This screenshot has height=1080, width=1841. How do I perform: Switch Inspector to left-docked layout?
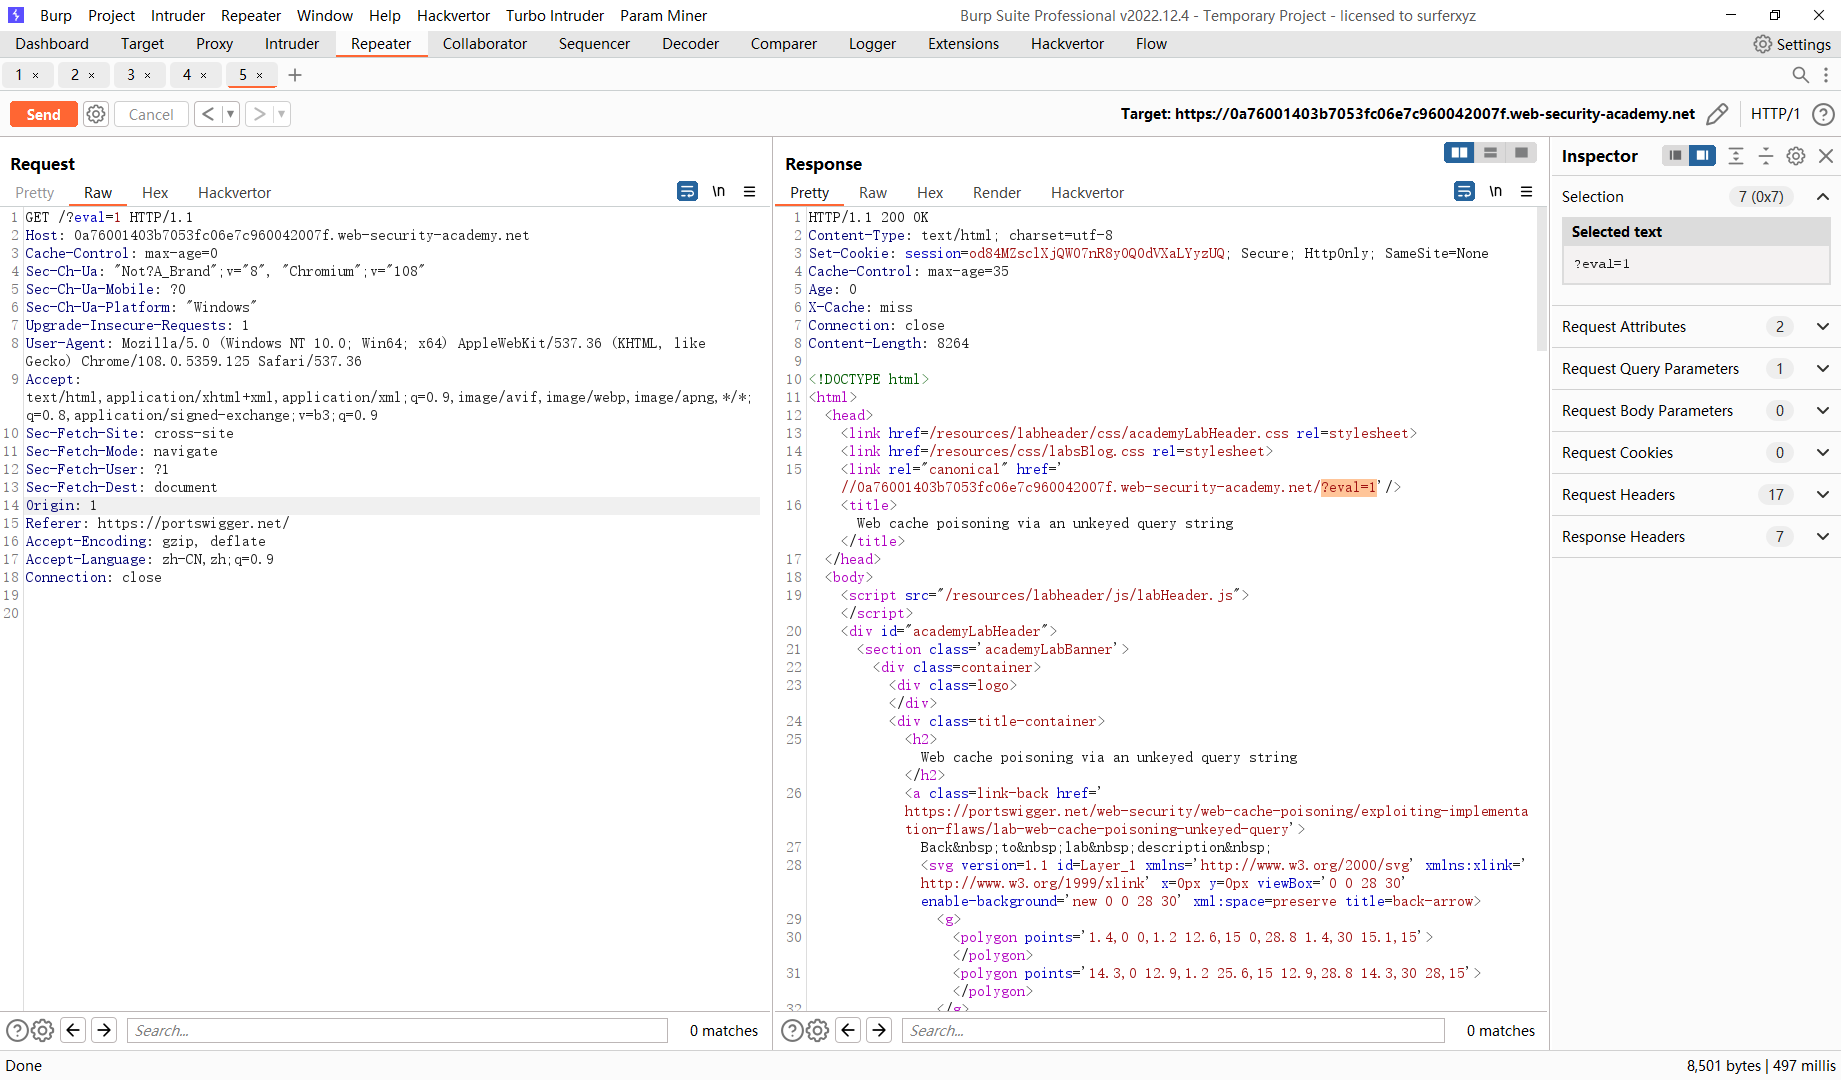coord(1675,155)
